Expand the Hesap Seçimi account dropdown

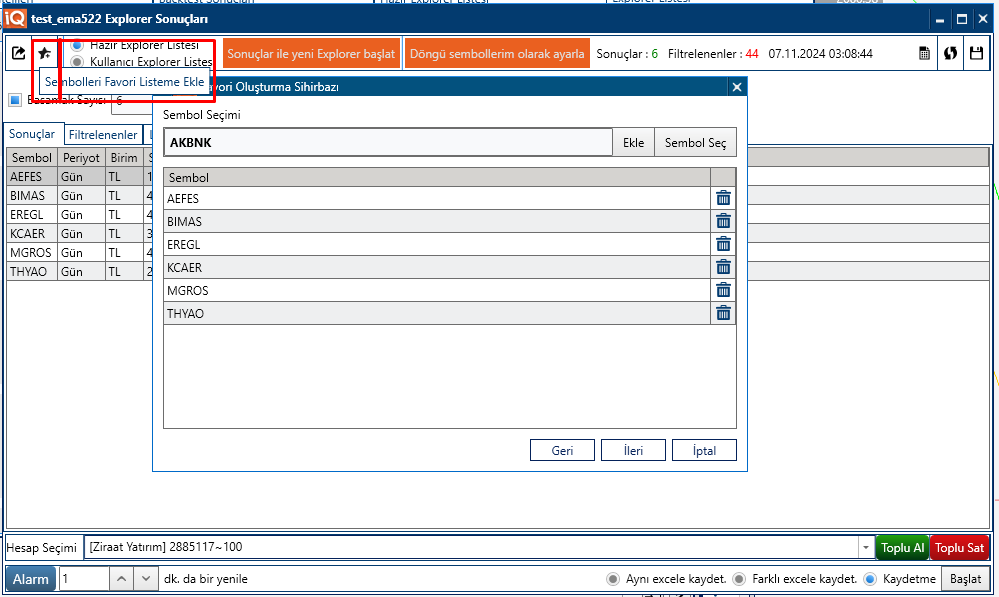click(x=865, y=547)
